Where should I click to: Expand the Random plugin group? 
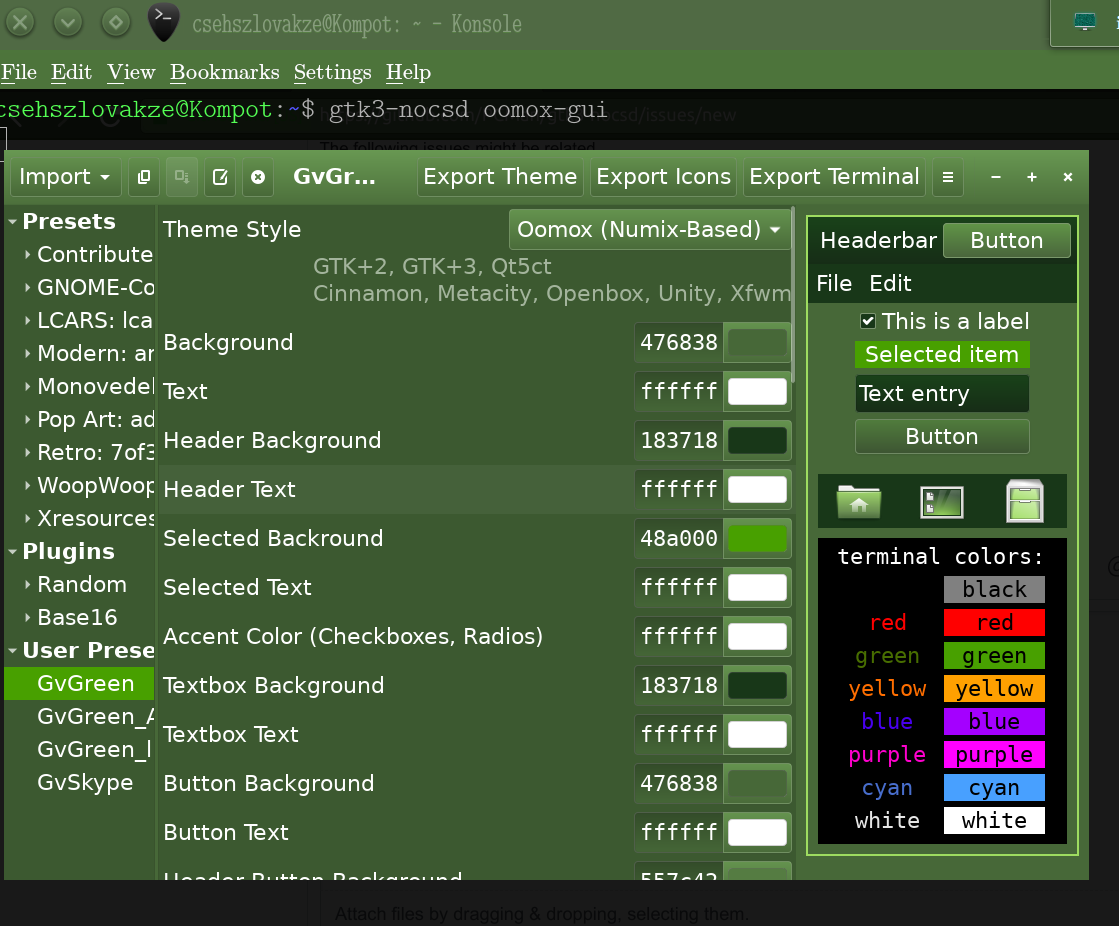pyautogui.click(x=27, y=584)
